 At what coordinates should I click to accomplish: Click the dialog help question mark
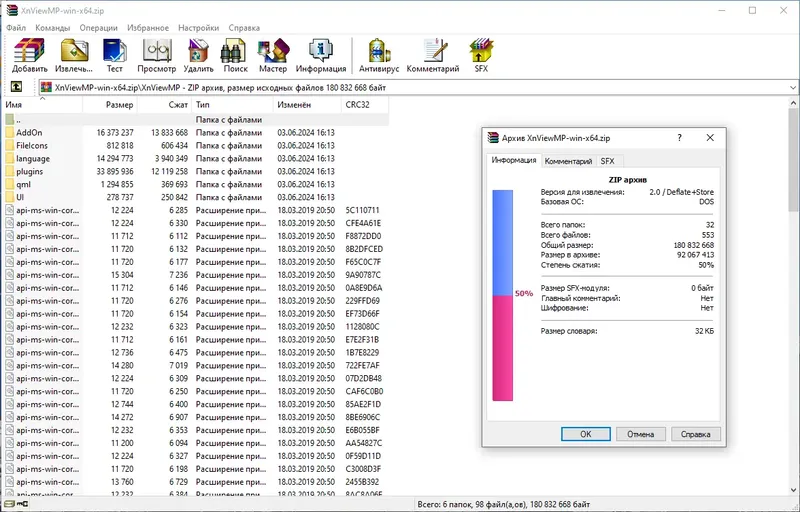coord(679,138)
